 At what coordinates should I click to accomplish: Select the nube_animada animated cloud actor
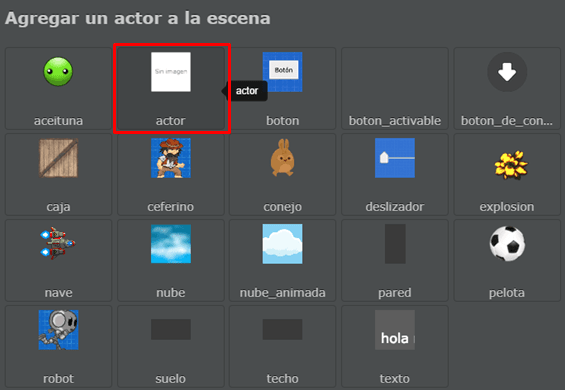coord(282,260)
